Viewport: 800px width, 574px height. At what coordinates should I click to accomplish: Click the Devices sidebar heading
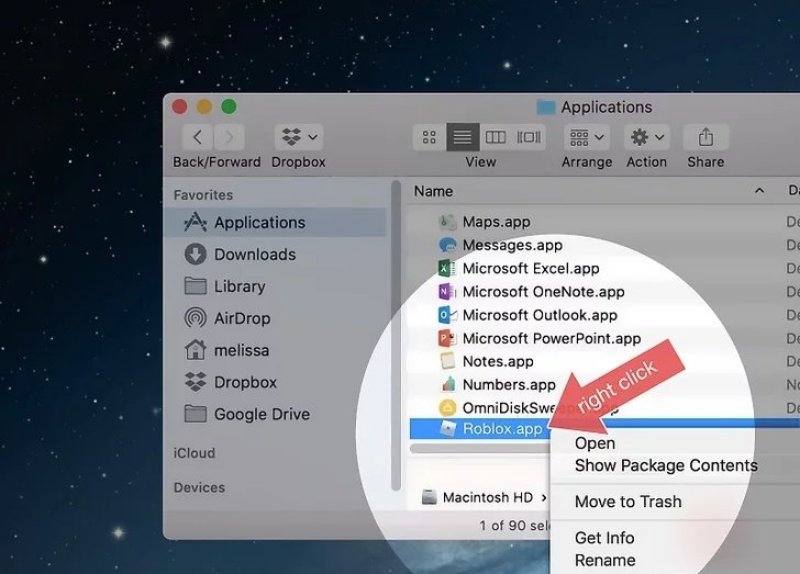(199, 488)
